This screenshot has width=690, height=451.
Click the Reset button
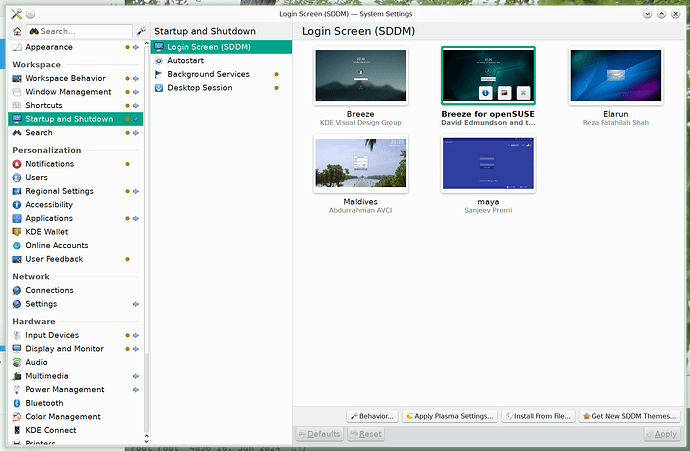tap(366, 434)
